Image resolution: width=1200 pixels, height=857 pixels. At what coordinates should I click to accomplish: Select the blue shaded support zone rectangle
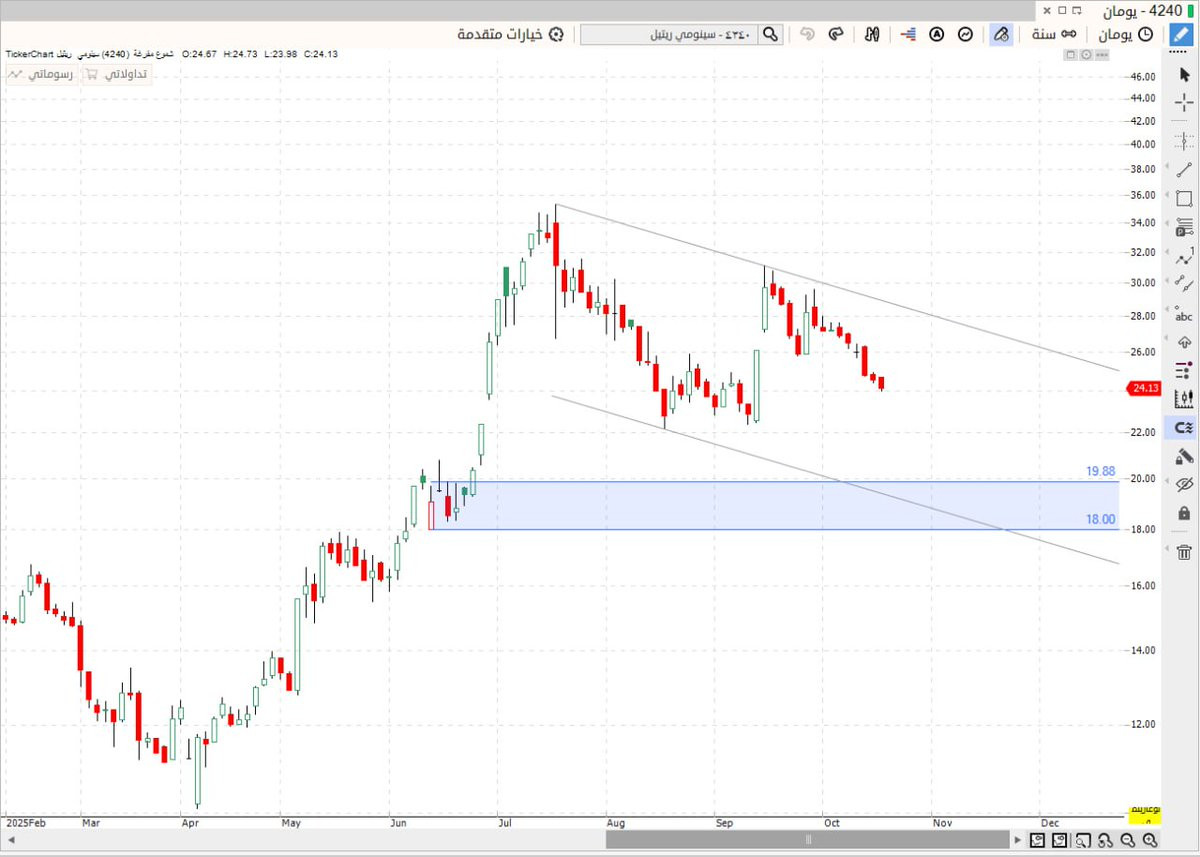click(x=776, y=505)
